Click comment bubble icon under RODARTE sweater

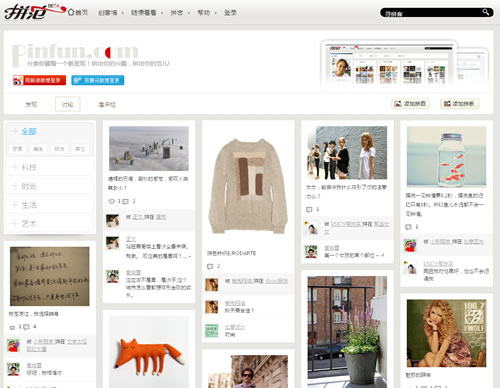pos(210,266)
